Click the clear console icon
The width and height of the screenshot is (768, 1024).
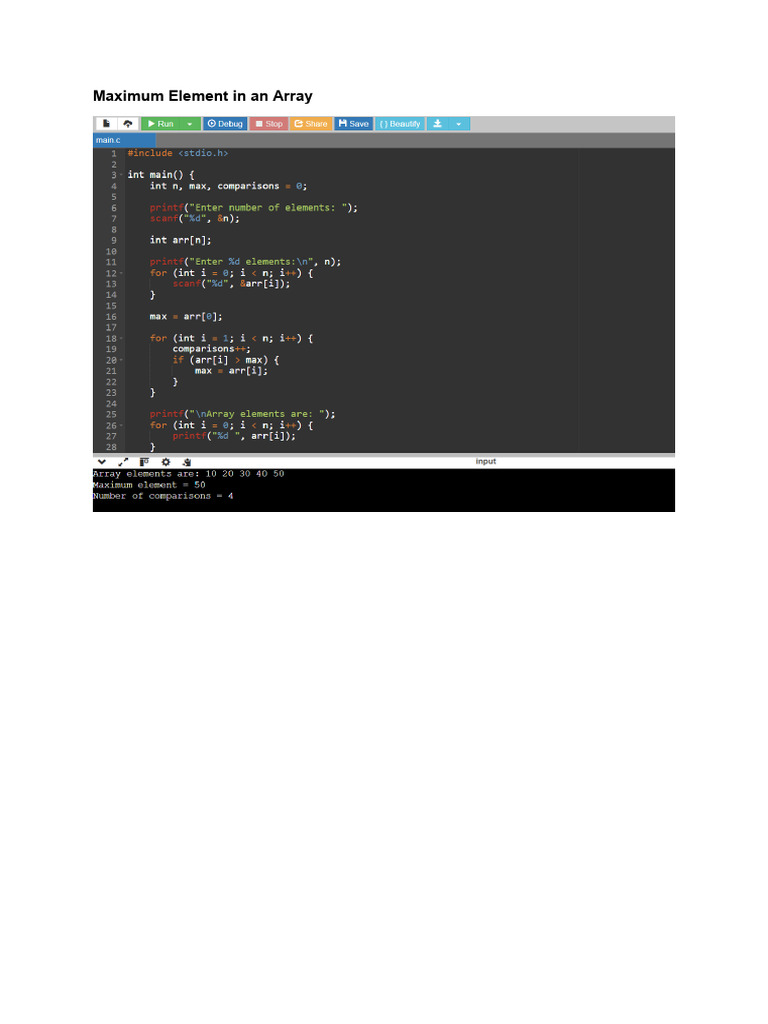tap(187, 462)
